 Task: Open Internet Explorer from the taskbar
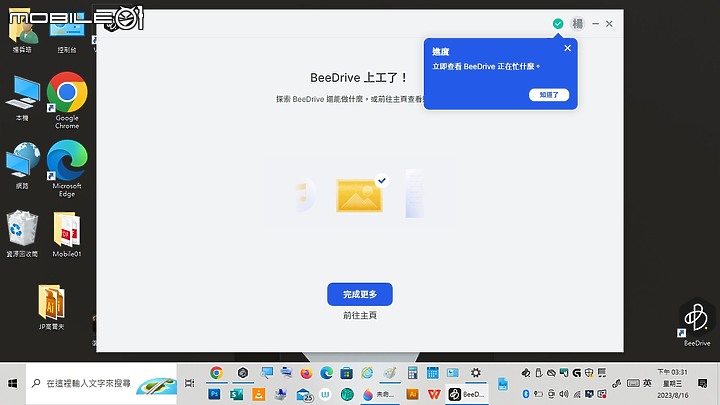[x=367, y=373]
